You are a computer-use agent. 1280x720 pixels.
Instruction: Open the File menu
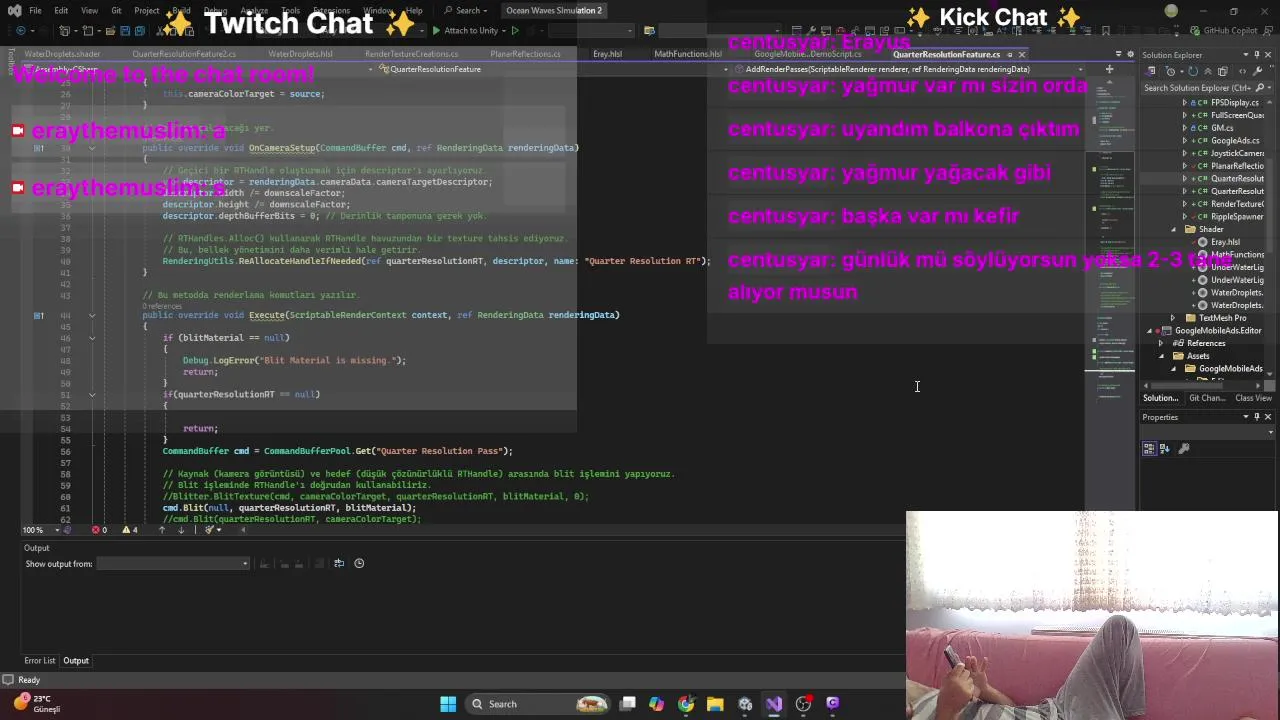[x=35, y=11]
